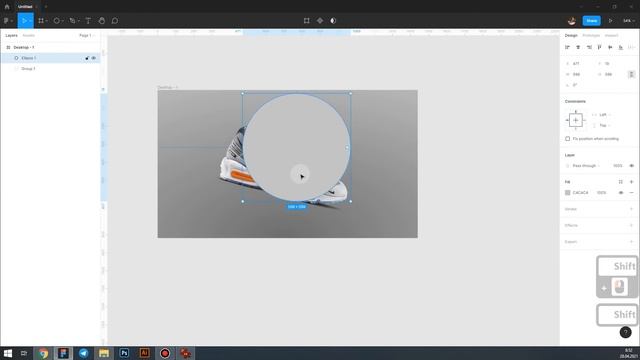Select the Hand tool

[102, 21]
